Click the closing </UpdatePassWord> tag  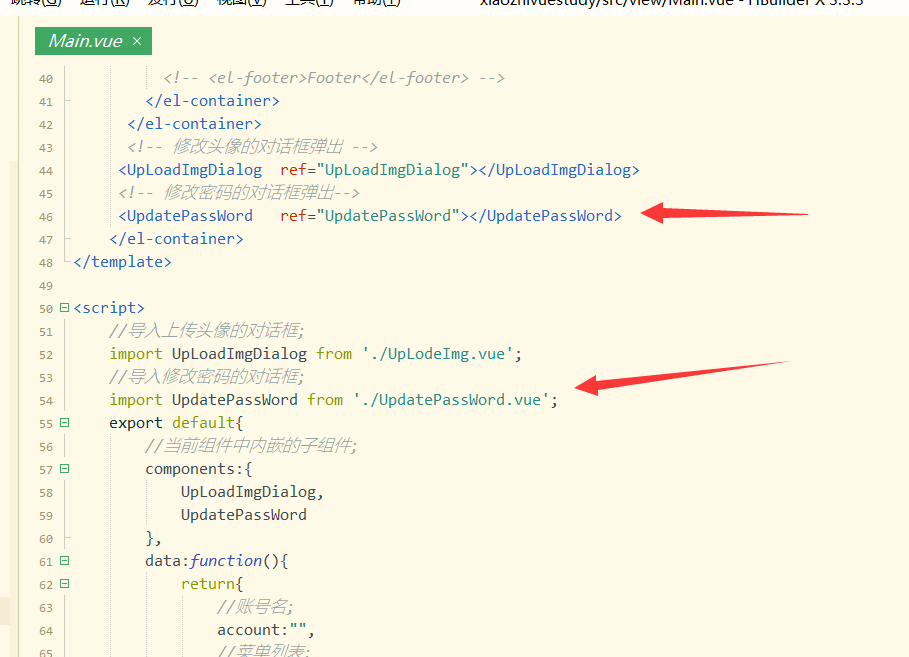tap(546, 216)
